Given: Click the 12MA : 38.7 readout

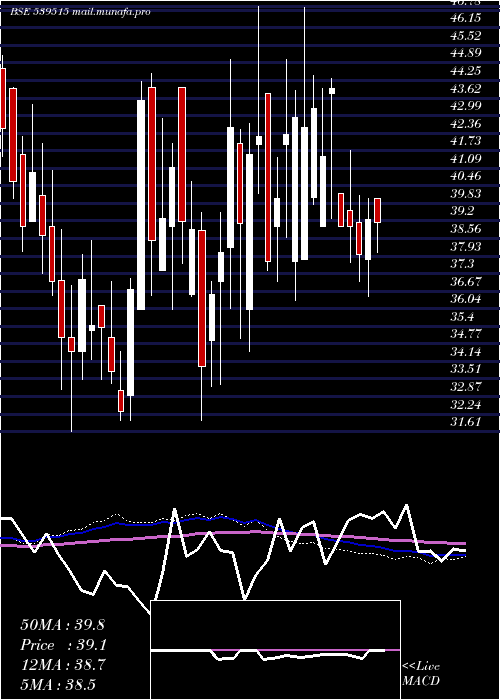Looking at the screenshot, I should (x=62, y=666).
